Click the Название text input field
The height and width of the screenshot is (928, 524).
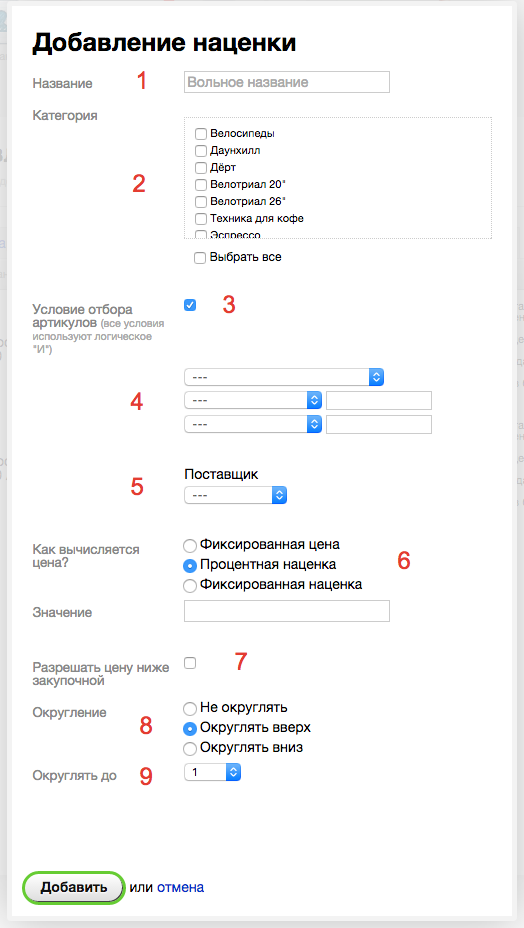[x=287, y=82]
